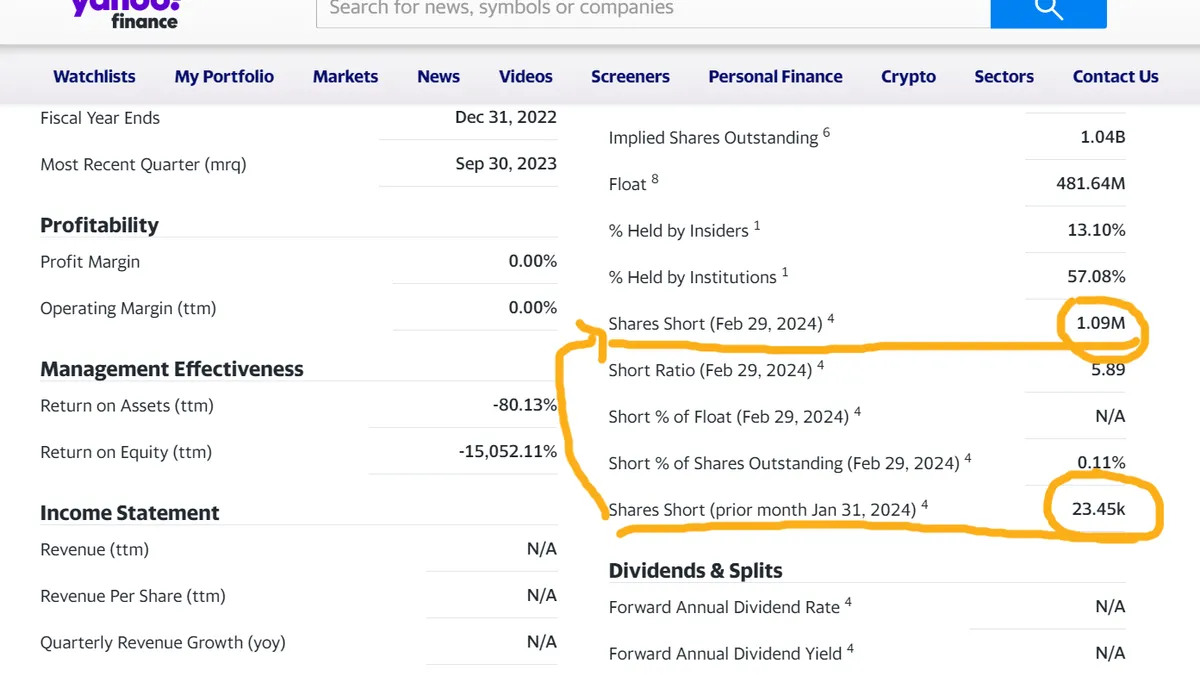1200x675 pixels.
Task: Click the blue search magnifier button
Action: pos(1048,10)
